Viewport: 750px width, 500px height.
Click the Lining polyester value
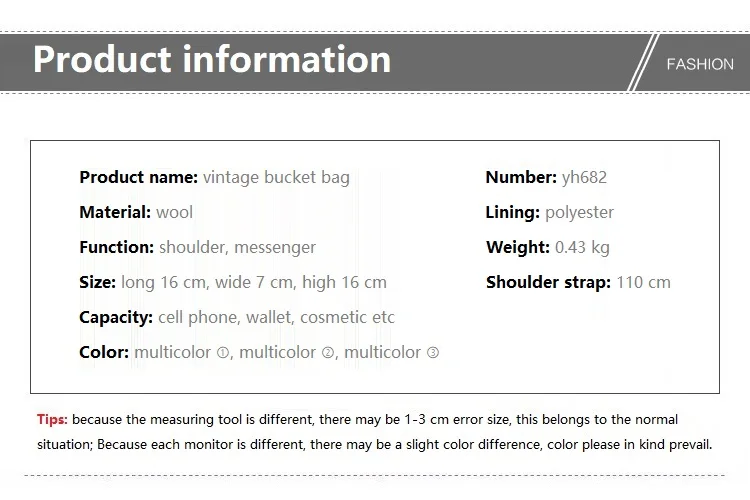[579, 212]
